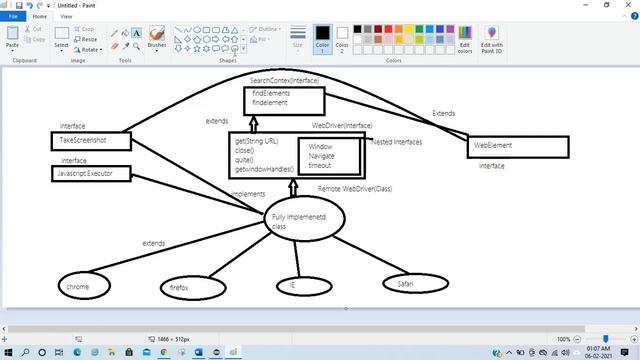Select the Color 1 box

tap(322, 39)
